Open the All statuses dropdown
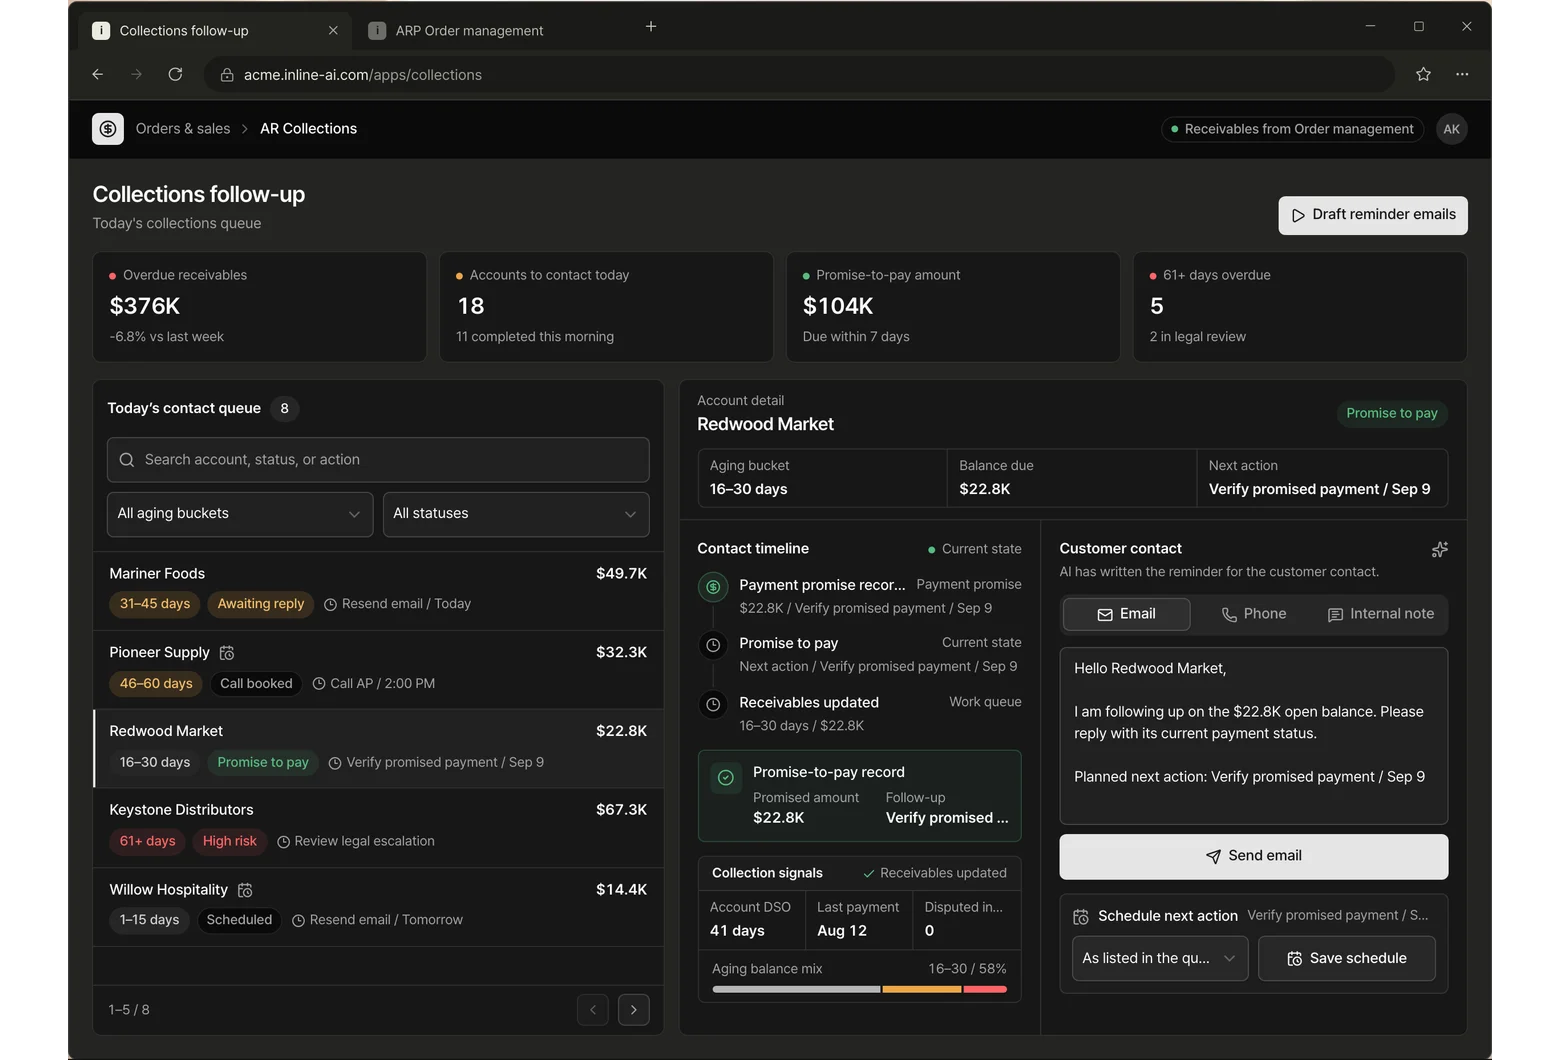 [516, 514]
